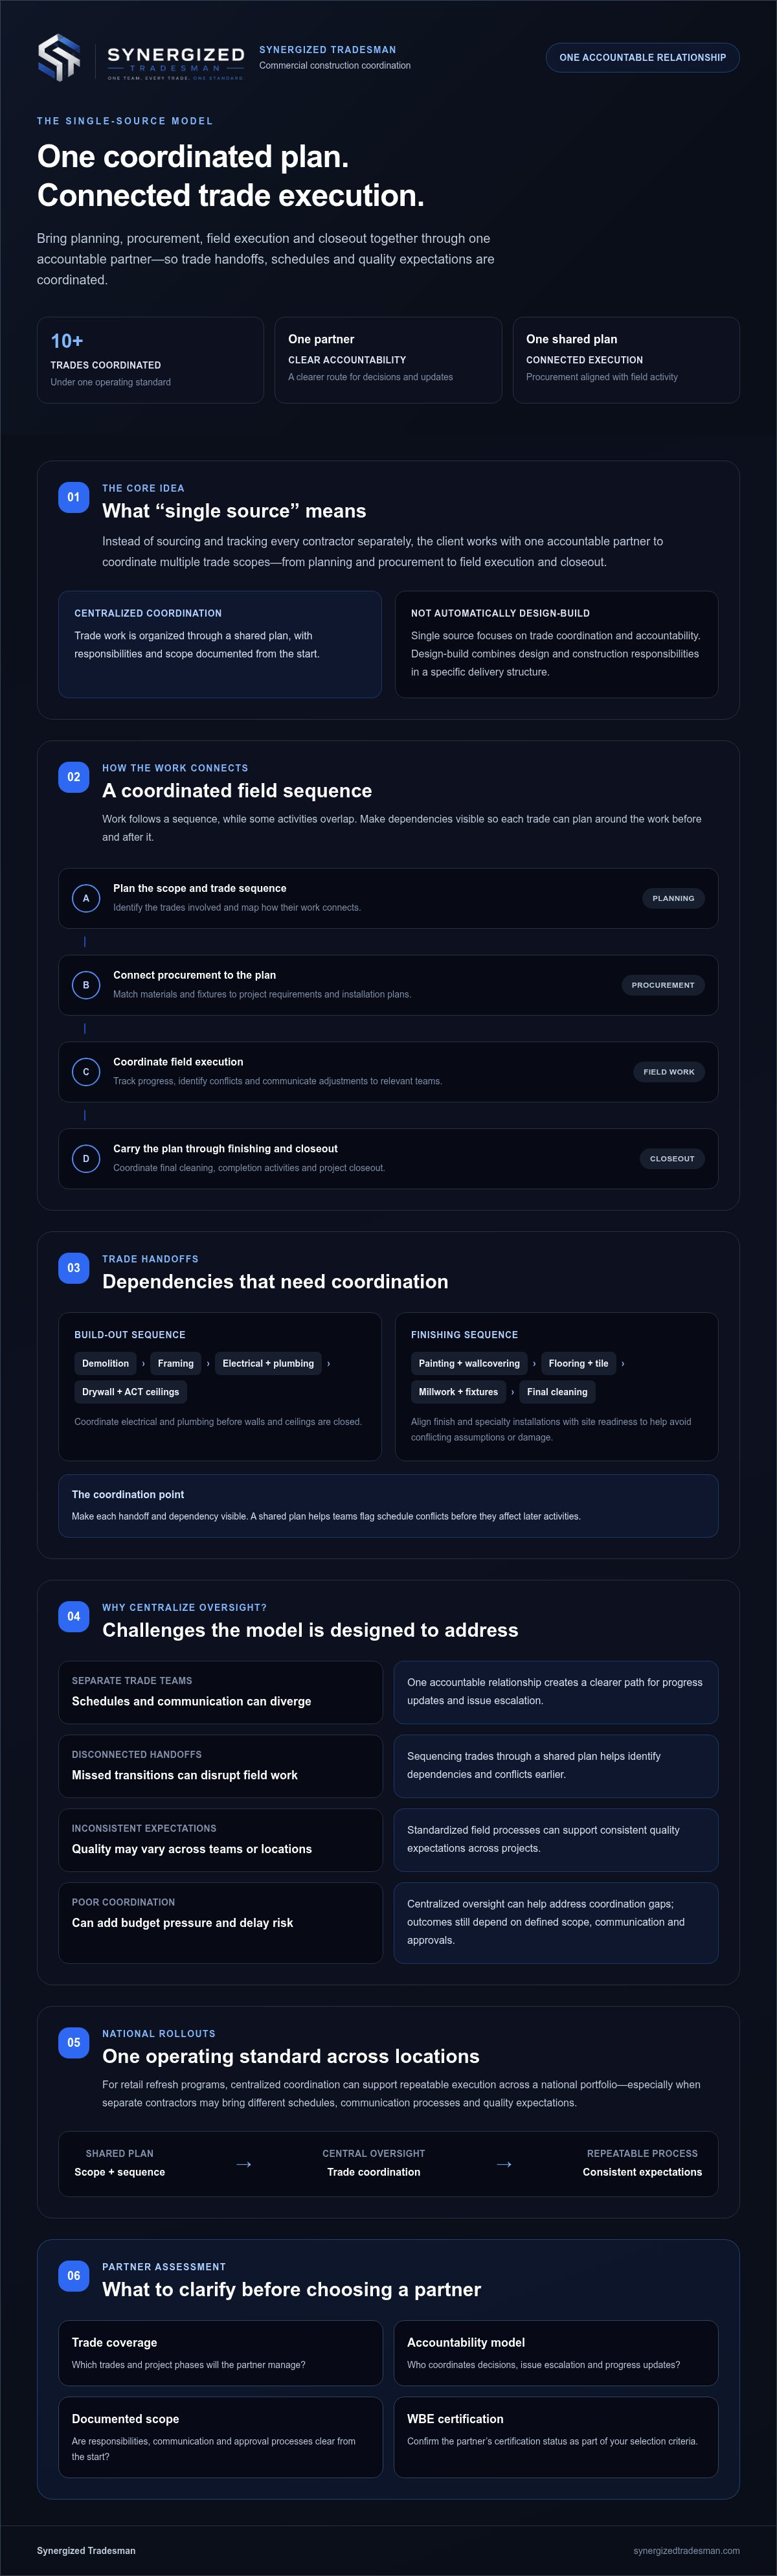Image resolution: width=777 pixels, height=2576 pixels.
Task: Select the Demolition chip
Action: tap(106, 1363)
